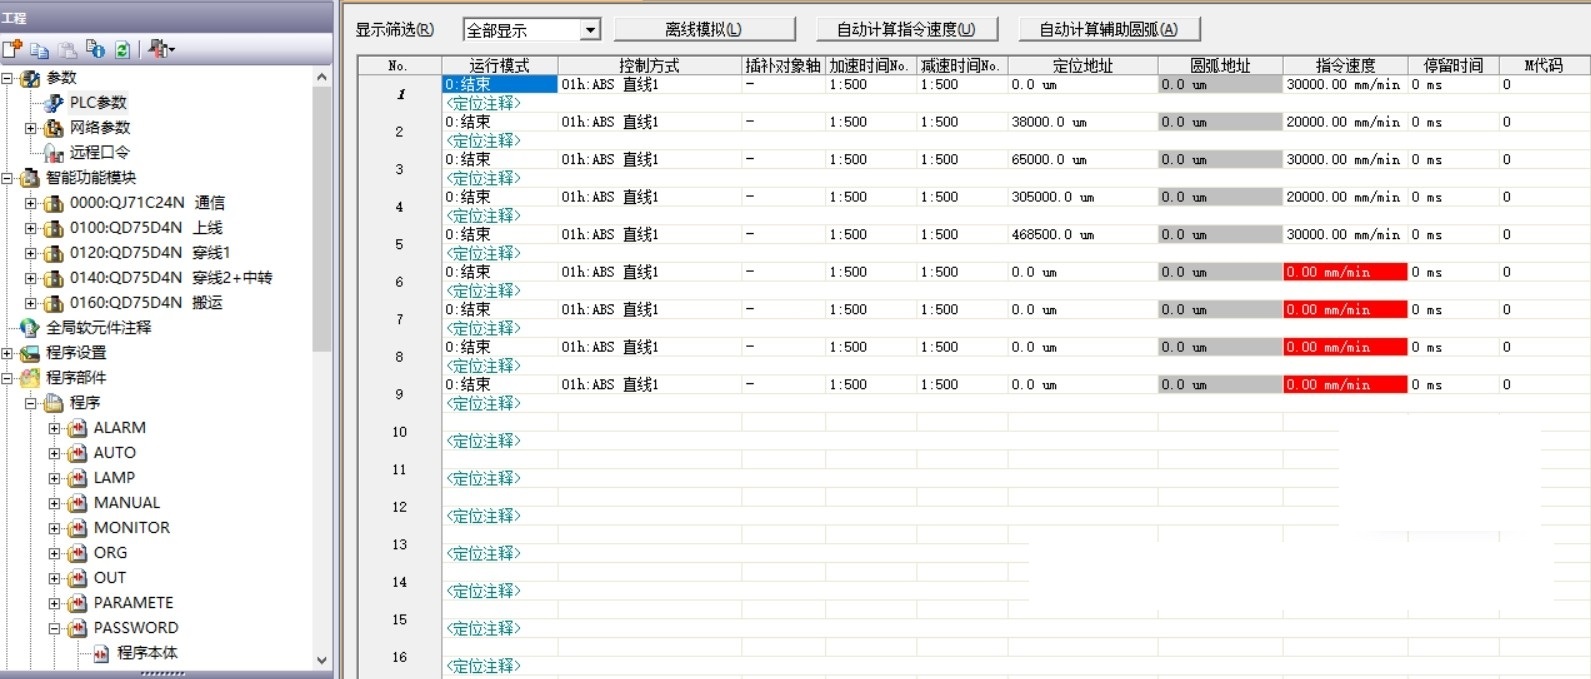Click the 0160:QD75D4N 搬运 module icon
The width and height of the screenshot is (1591, 679).
(54, 303)
